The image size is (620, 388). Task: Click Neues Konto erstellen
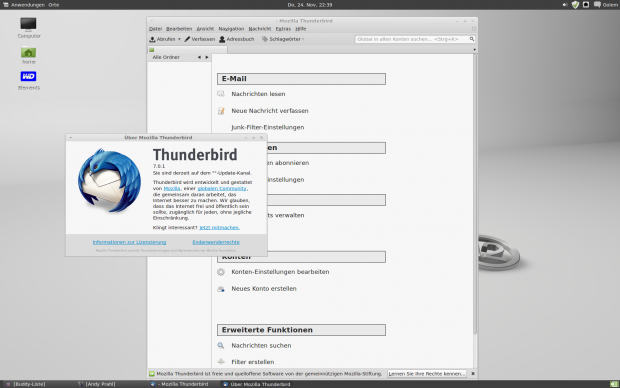click(264, 289)
